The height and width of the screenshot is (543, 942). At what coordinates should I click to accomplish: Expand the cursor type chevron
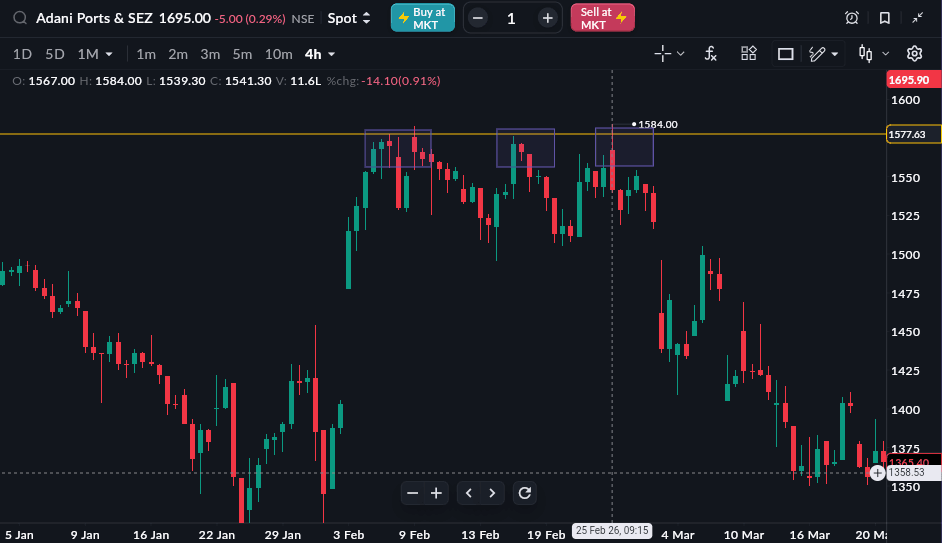click(x=681, y=54)
